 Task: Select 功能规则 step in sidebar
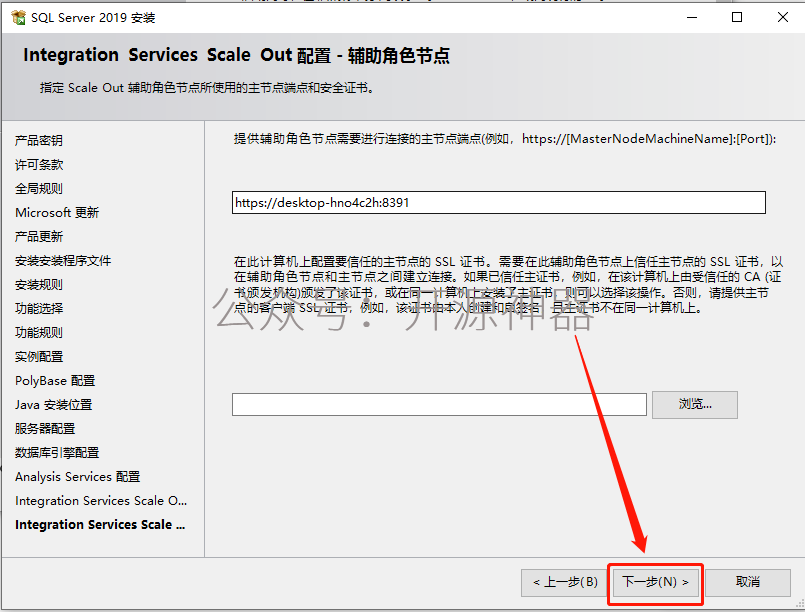(39, 333)
